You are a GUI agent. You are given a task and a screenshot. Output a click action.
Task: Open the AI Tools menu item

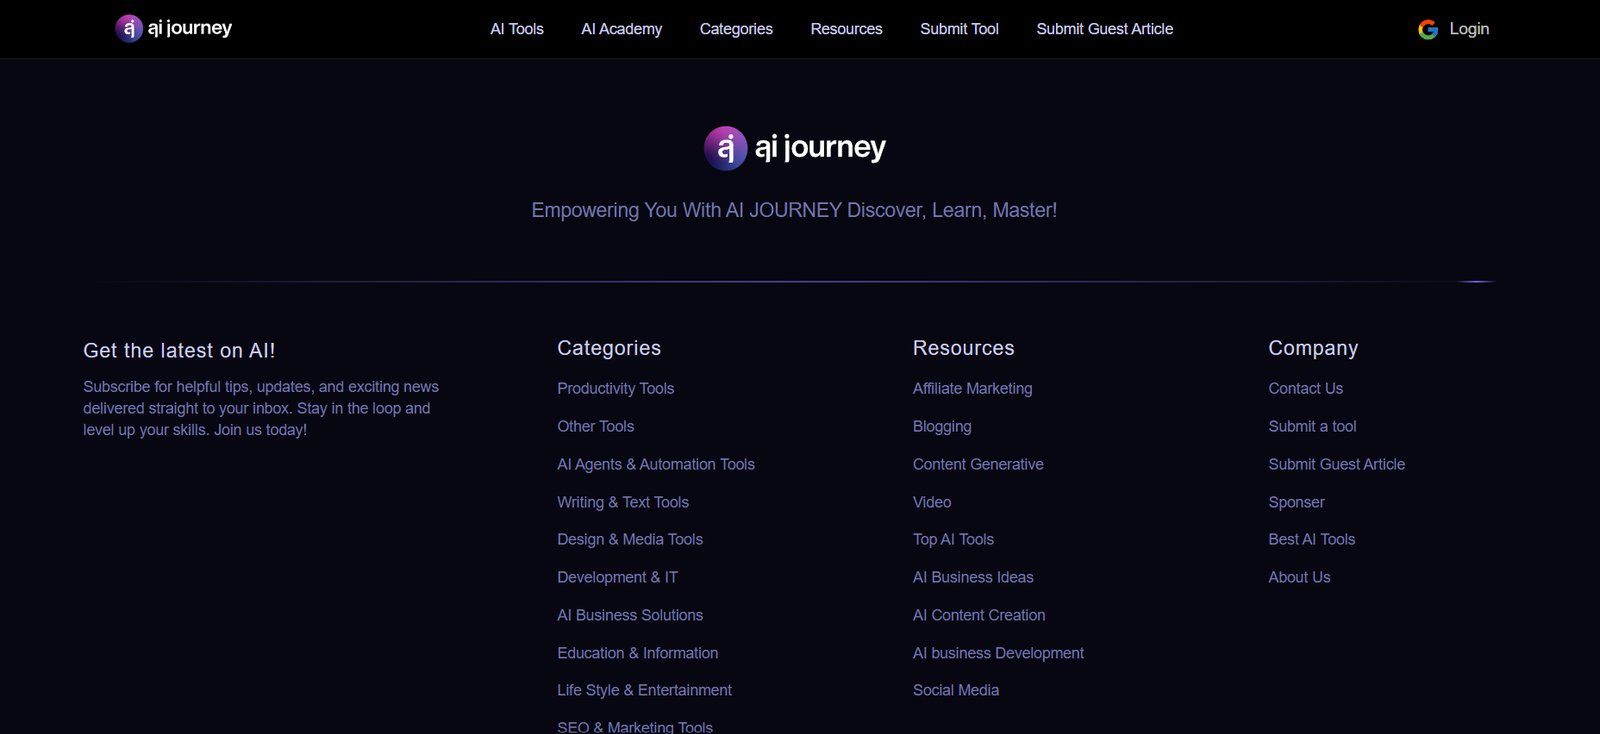(517, 29)
